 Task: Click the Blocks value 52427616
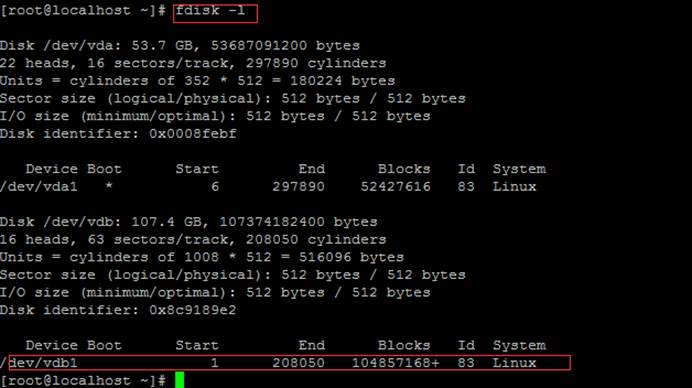(x=395, y=187)
